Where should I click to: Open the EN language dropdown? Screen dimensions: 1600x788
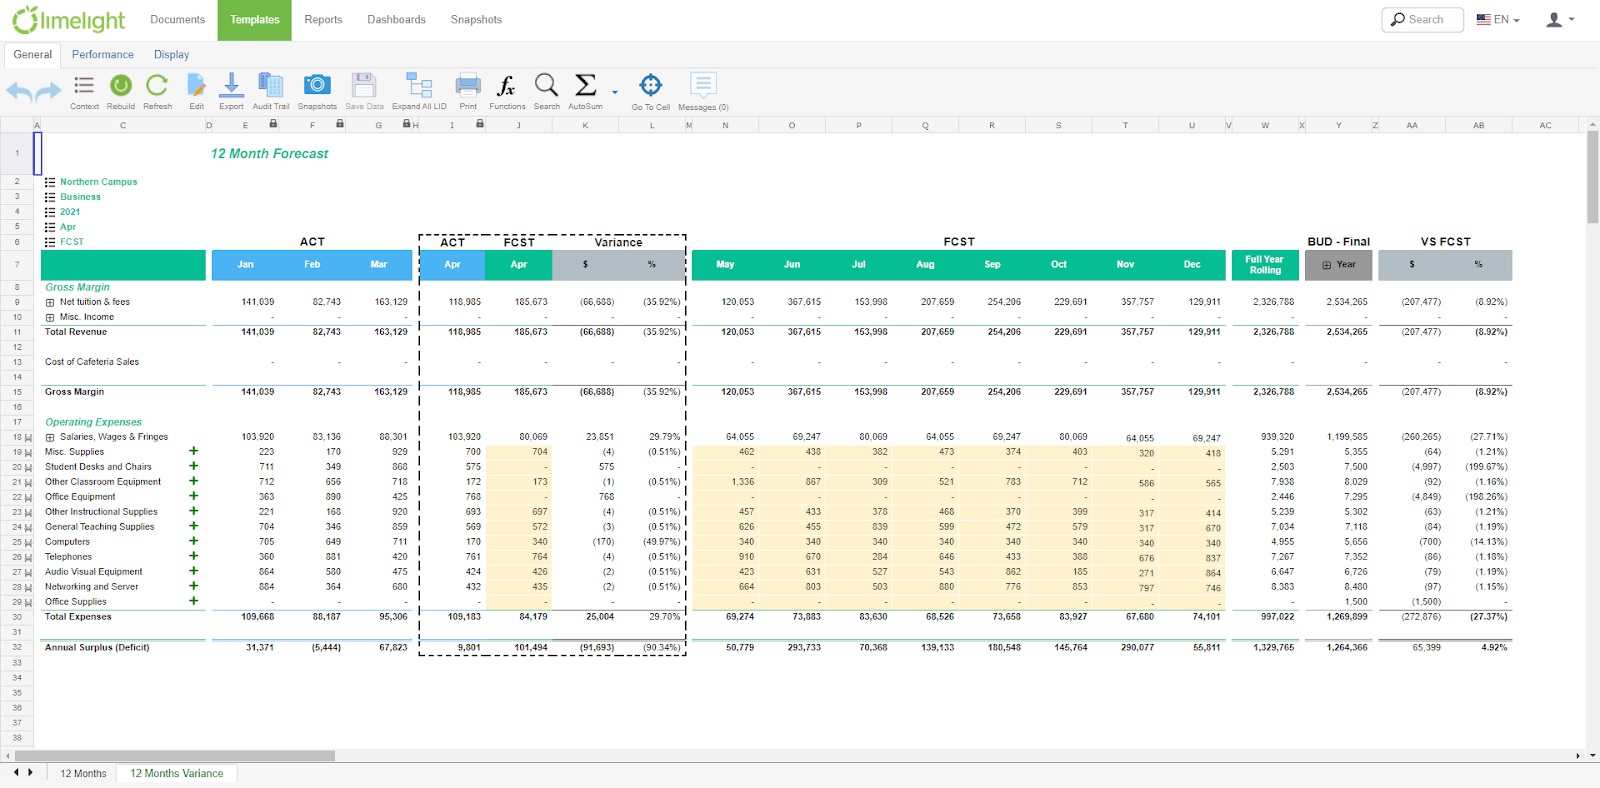[1498, 20]
